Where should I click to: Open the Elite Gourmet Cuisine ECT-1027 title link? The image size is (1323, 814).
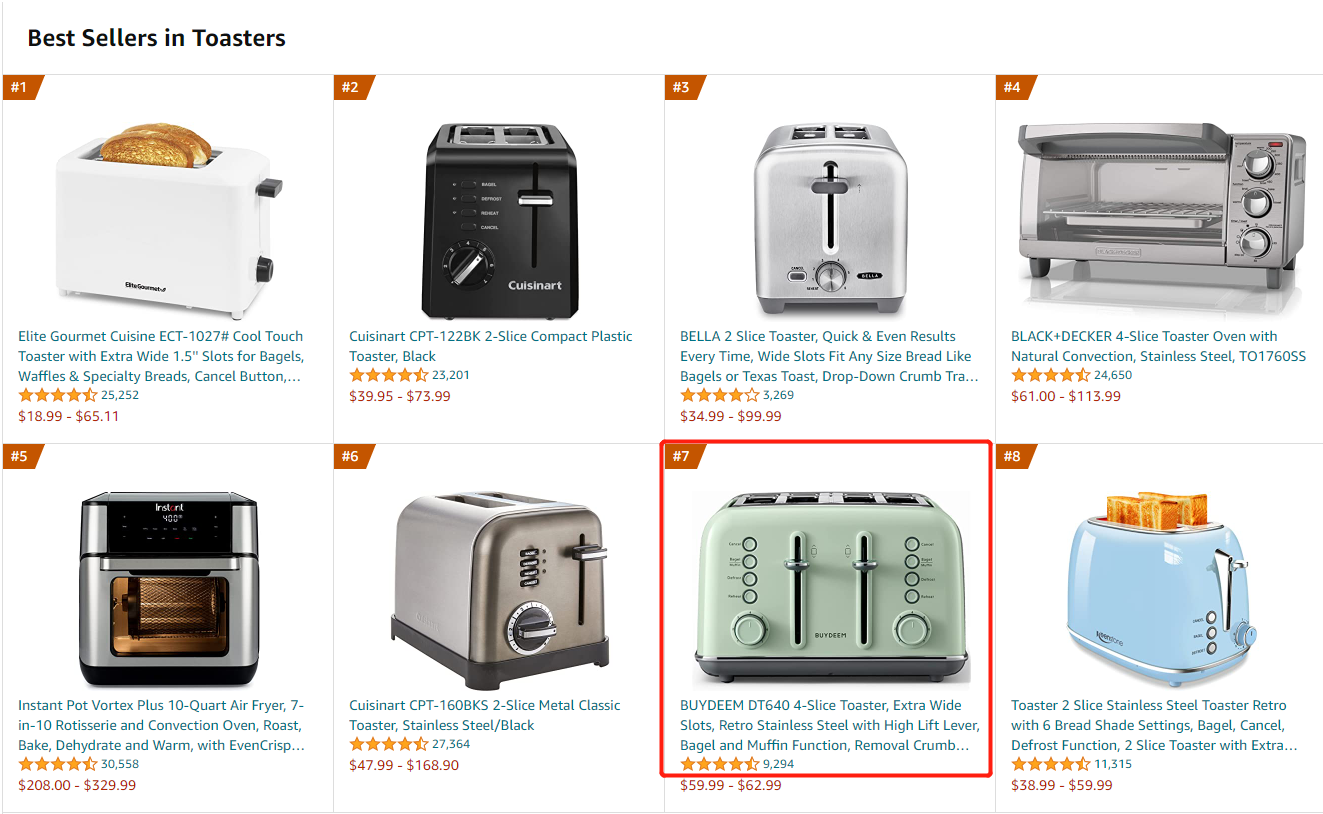point(161,356)
